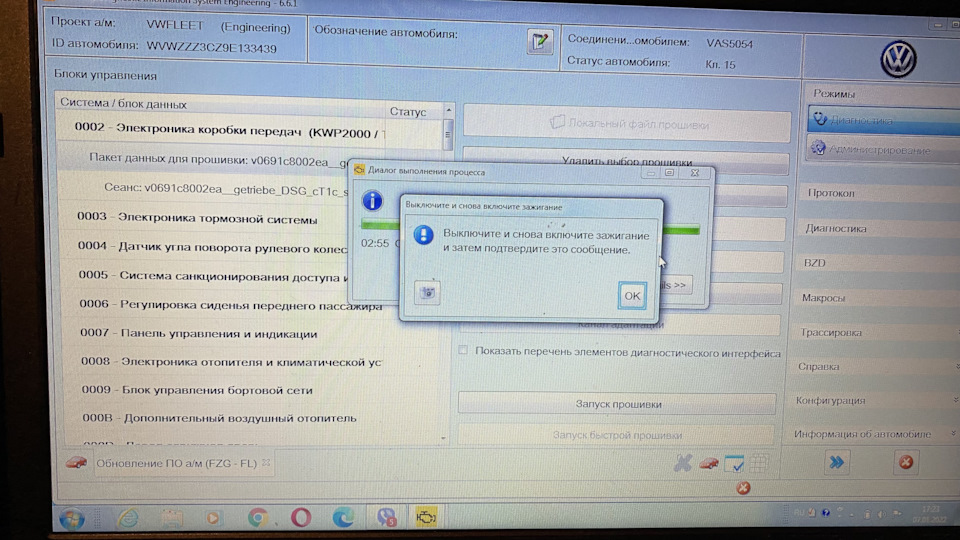Click the blue exclamation icon in the ignition message

pyautogui.click(x=423, y=234)
